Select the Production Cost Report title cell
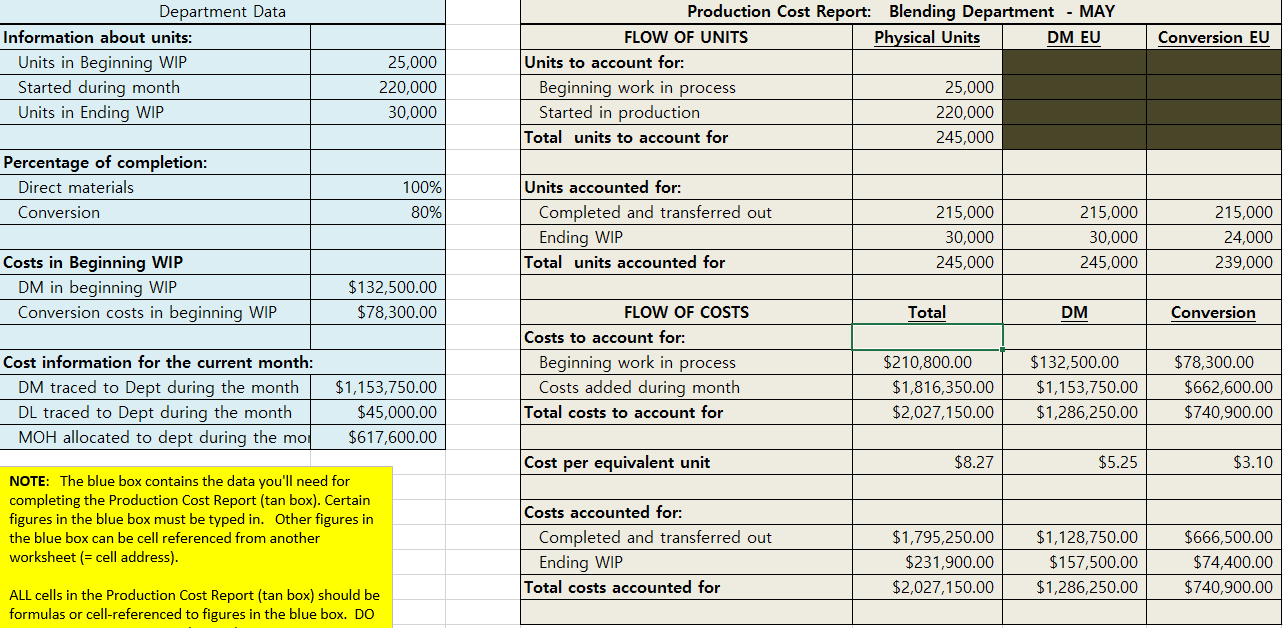 900,11
